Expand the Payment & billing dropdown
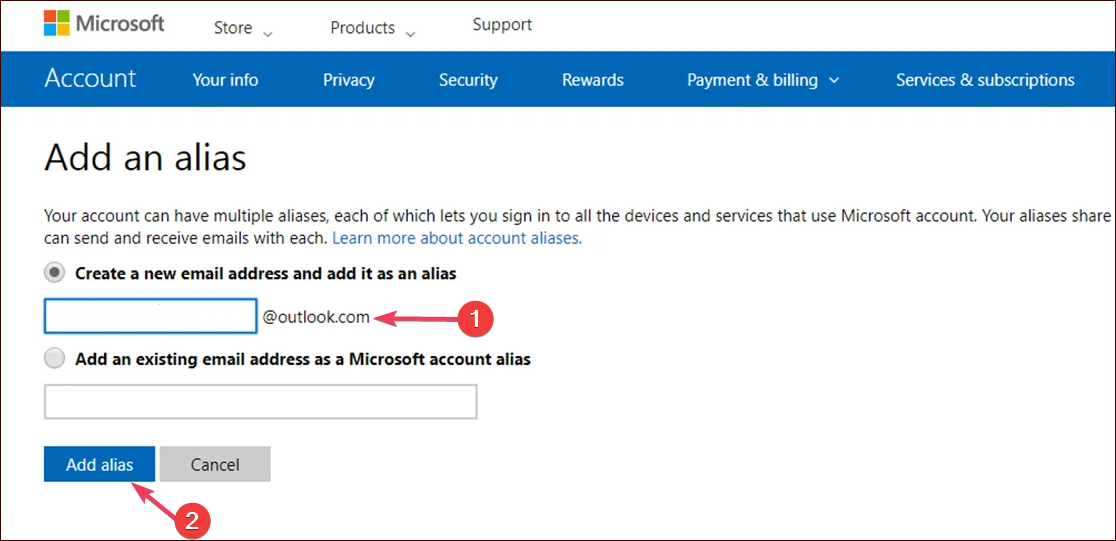This screenshot has height=541, width=1116. tap(762, 80)
